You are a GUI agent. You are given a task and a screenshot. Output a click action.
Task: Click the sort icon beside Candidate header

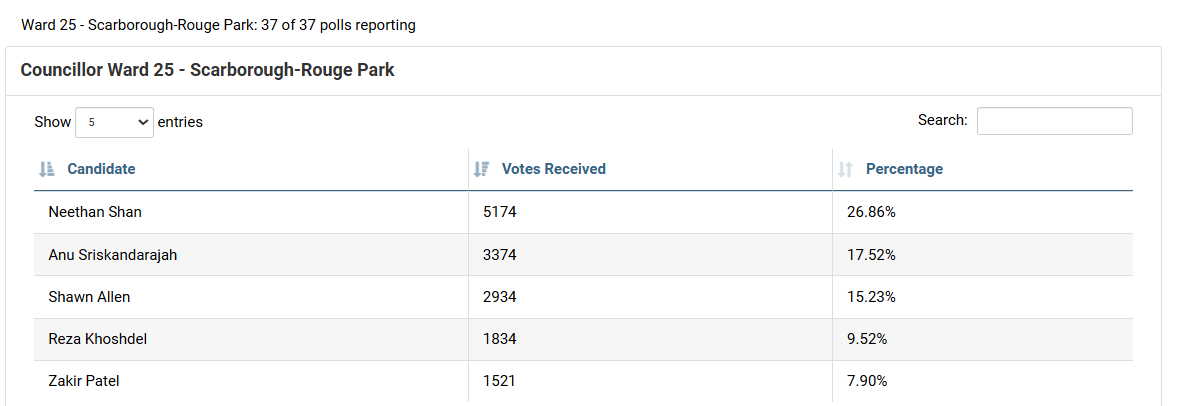[46, 170]
